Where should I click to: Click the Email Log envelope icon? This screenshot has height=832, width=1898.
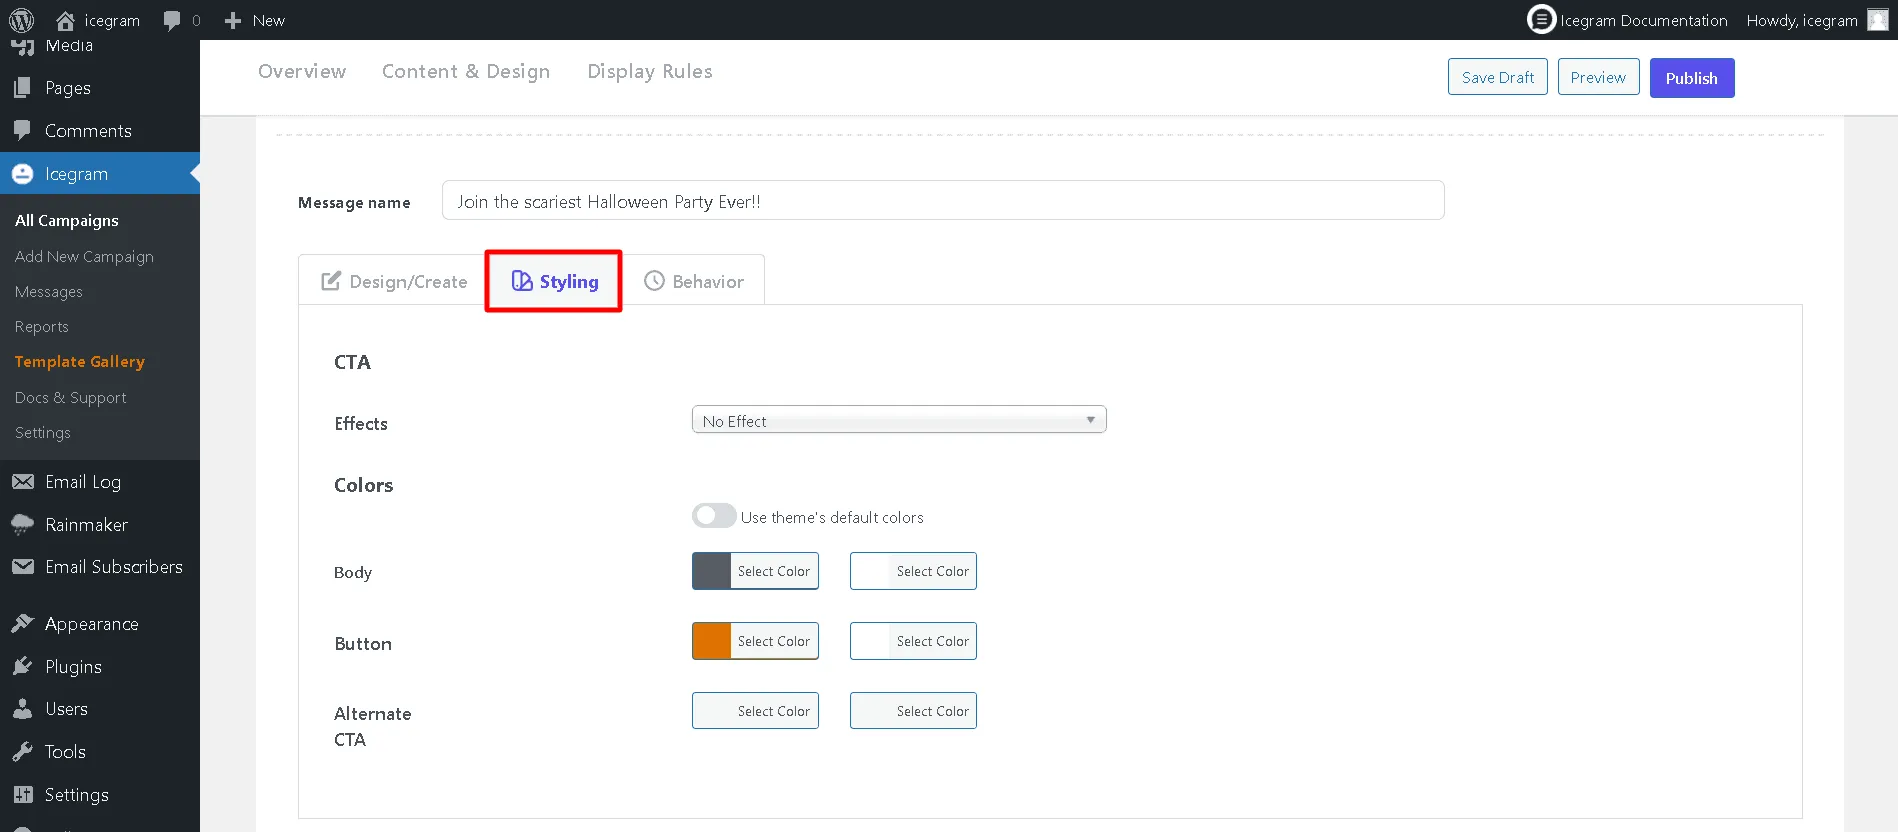tap(22, 482)
